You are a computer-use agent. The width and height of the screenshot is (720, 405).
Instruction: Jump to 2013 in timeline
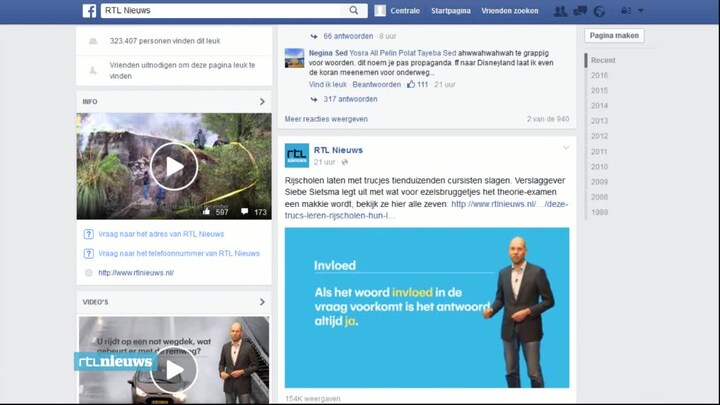click(599, 121)
